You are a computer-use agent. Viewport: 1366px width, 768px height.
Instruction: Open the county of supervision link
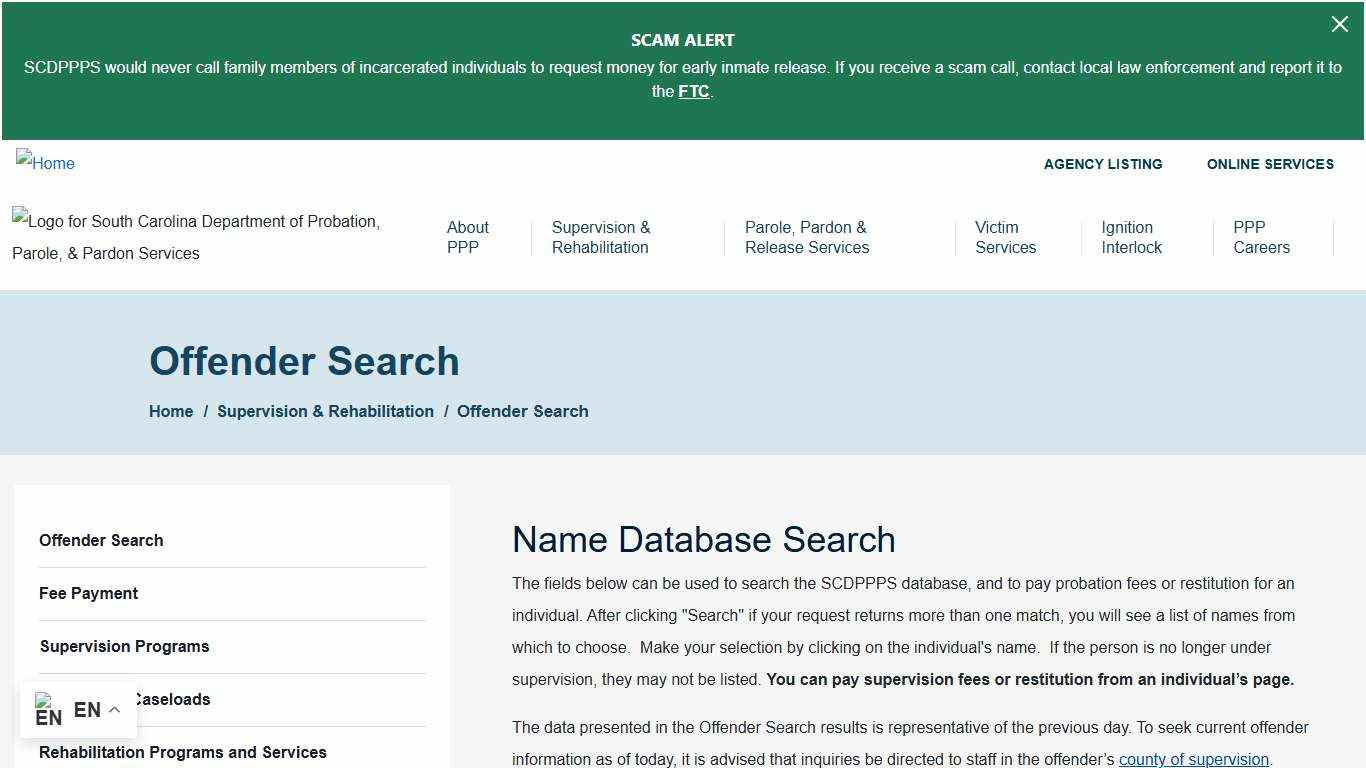(1193, 759)
